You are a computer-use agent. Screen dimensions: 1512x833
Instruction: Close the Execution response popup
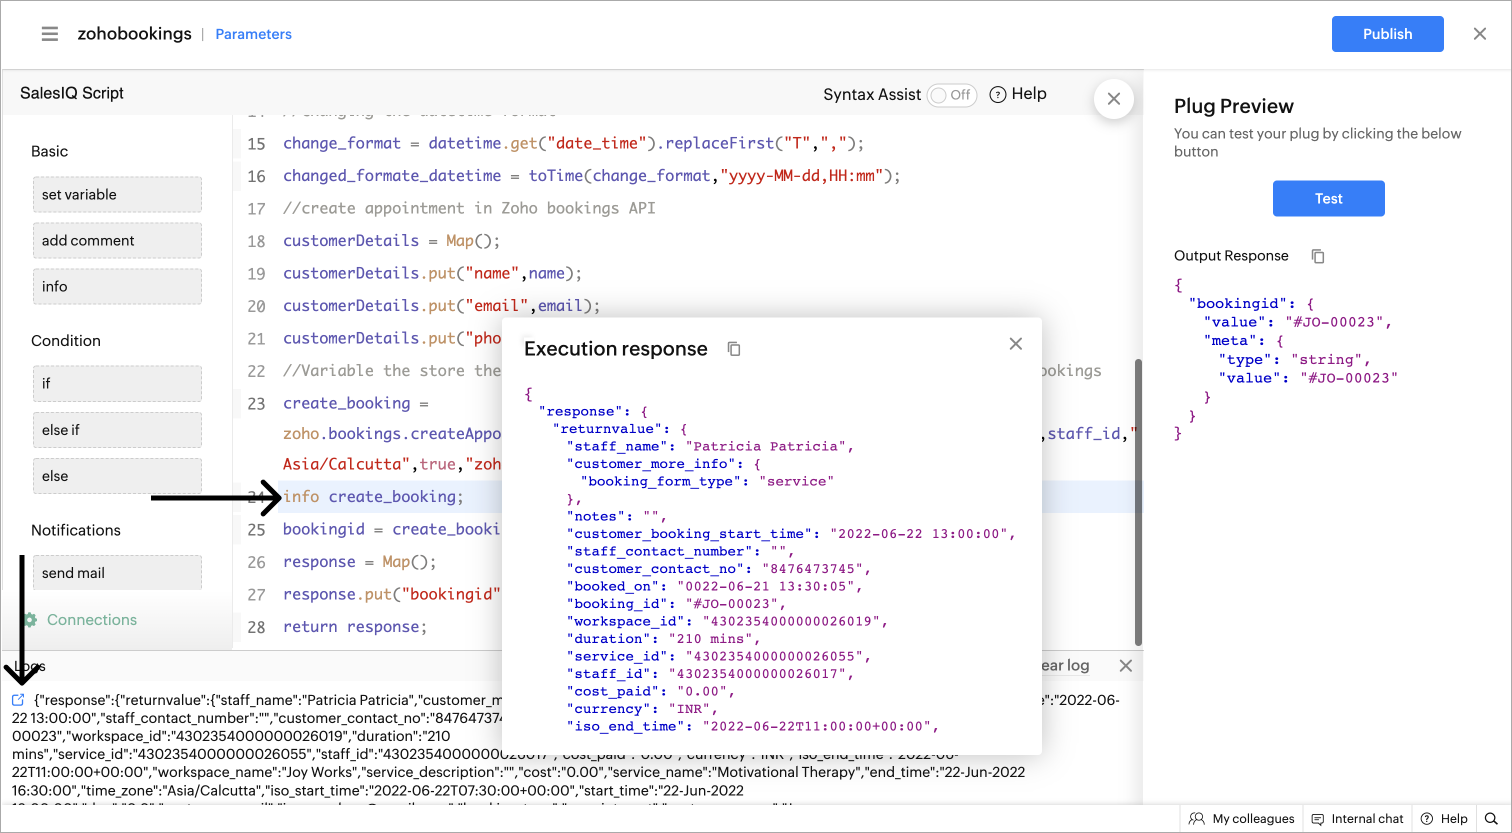coord(1015,344)
